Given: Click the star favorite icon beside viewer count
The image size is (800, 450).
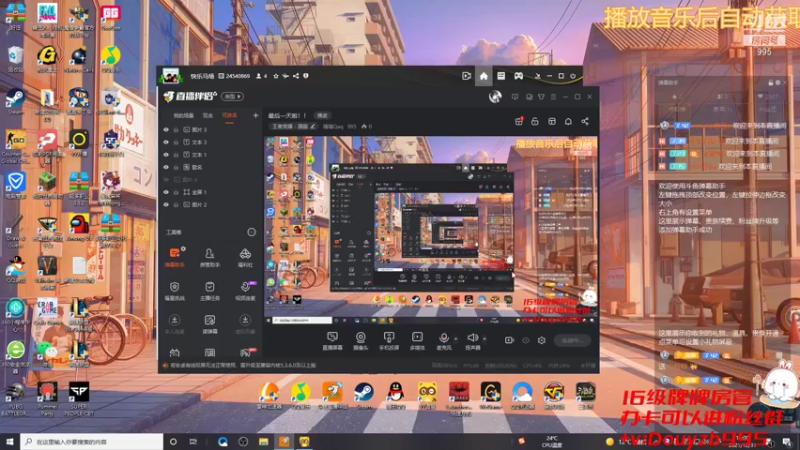Looking at the screenshot, I should [x=276, y=76].
